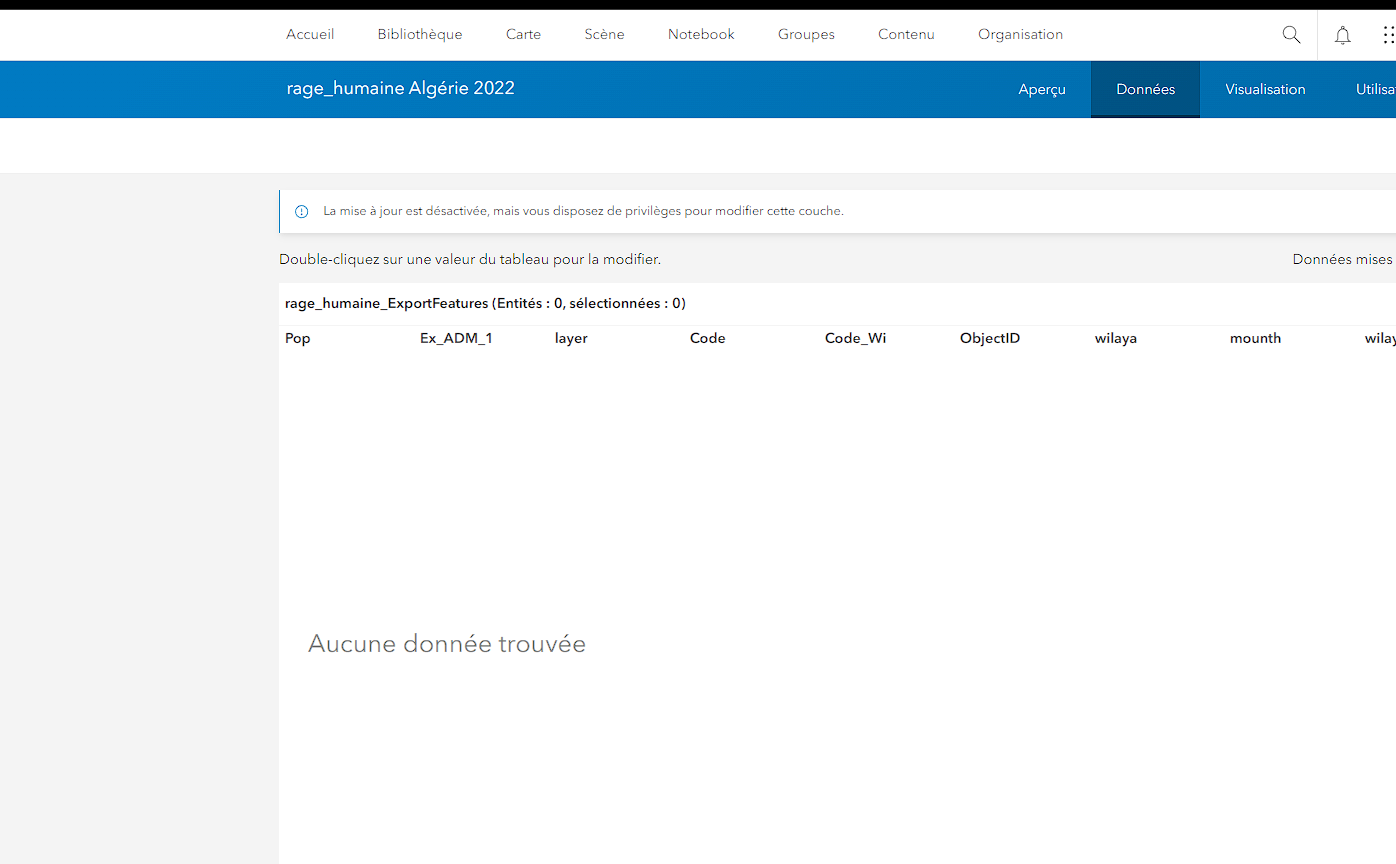Open the notifications bell
The height and width of the screenshot is (864, 1396).
tap(1343, 35)
